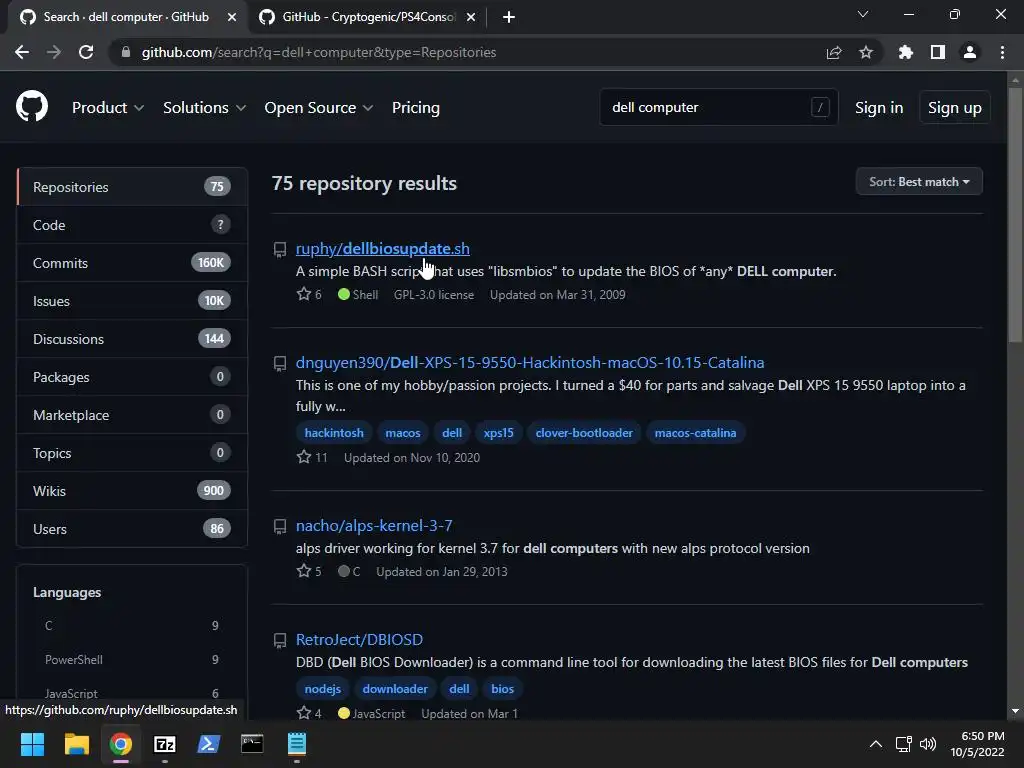1024x768 pixels.
Task: Reload the page with refresh icon
Action: [x=86, y=52]
